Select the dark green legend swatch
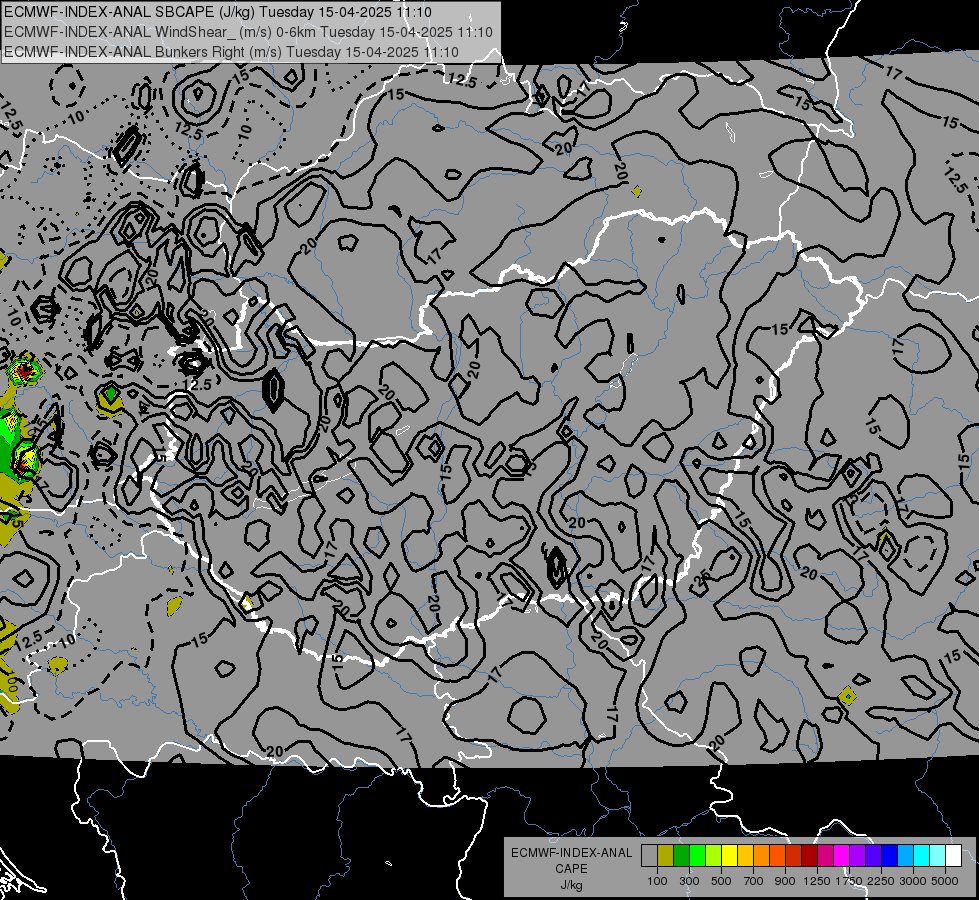This screenshot has width=979, height=900. pyautogui.click(x=681, y=856)
